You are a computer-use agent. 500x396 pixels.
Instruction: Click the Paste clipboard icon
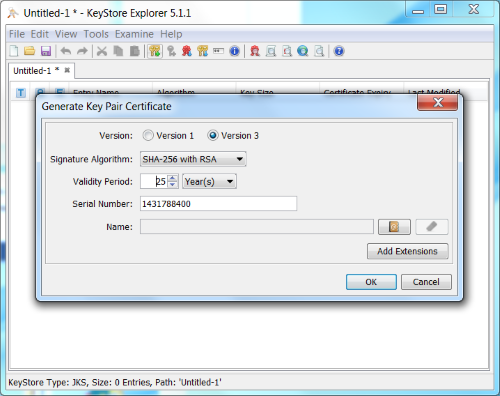tap(135, 51)
